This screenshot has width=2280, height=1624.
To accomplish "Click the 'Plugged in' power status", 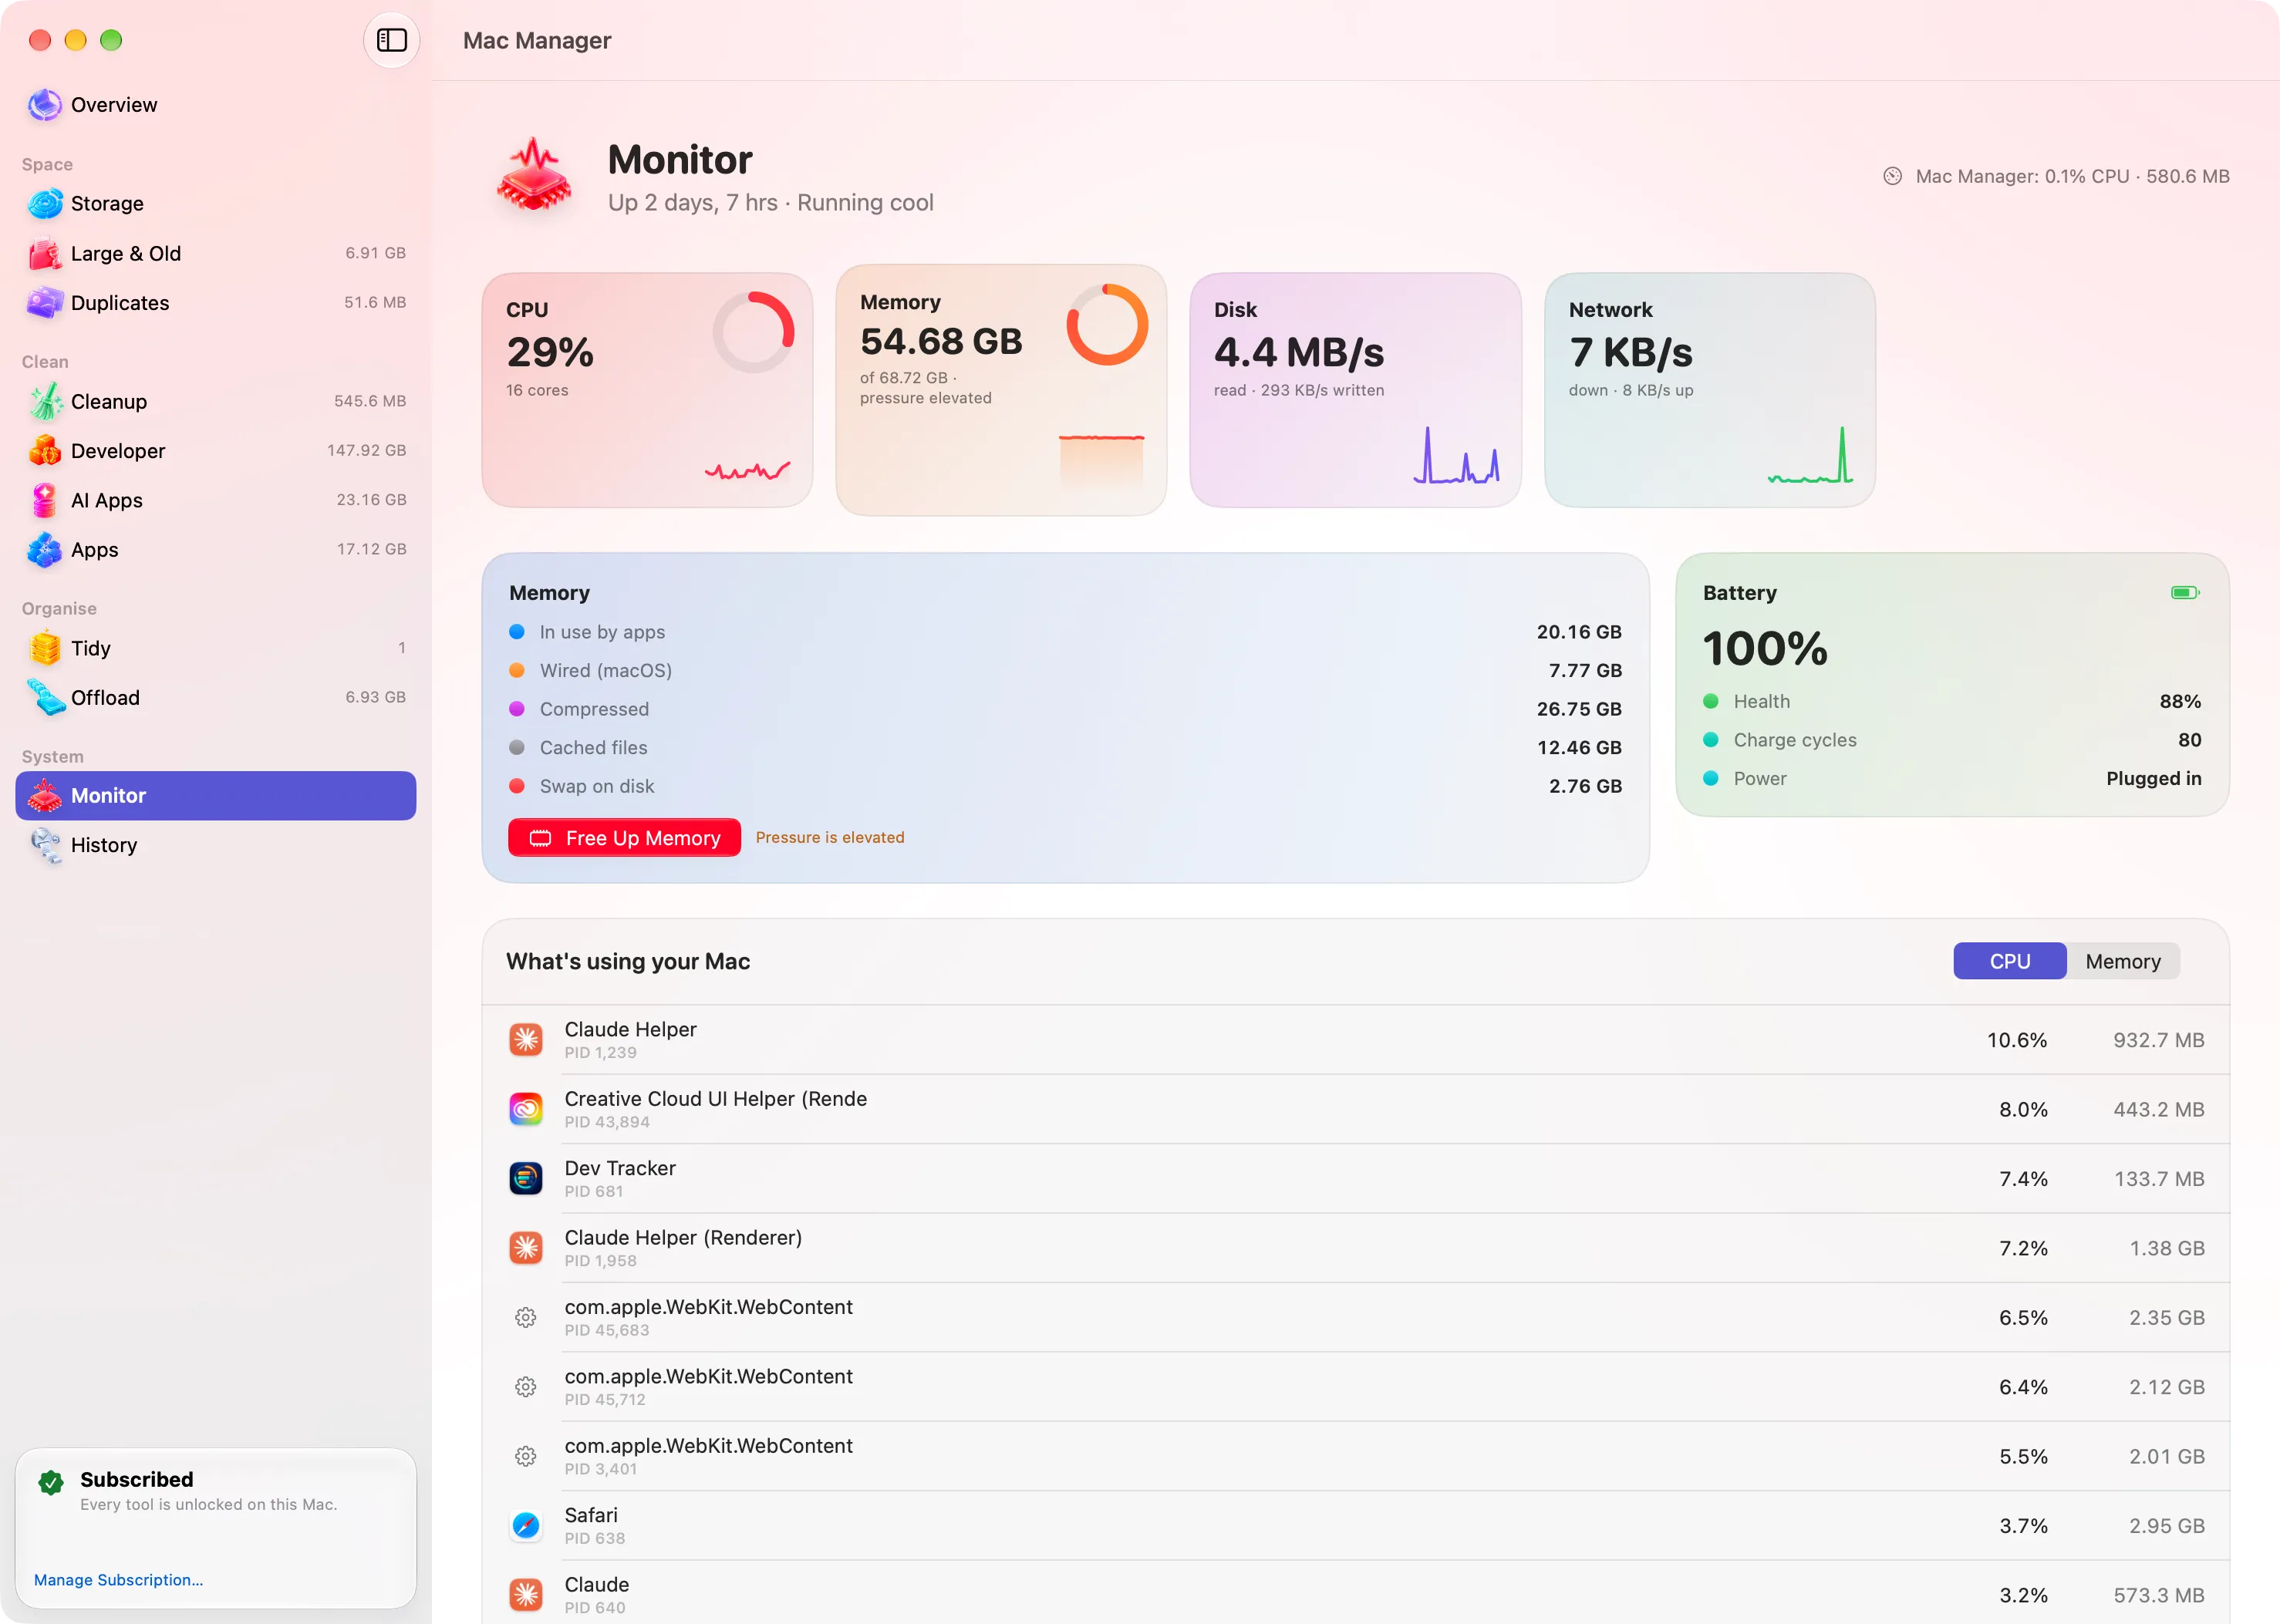I will point(2154,779).
